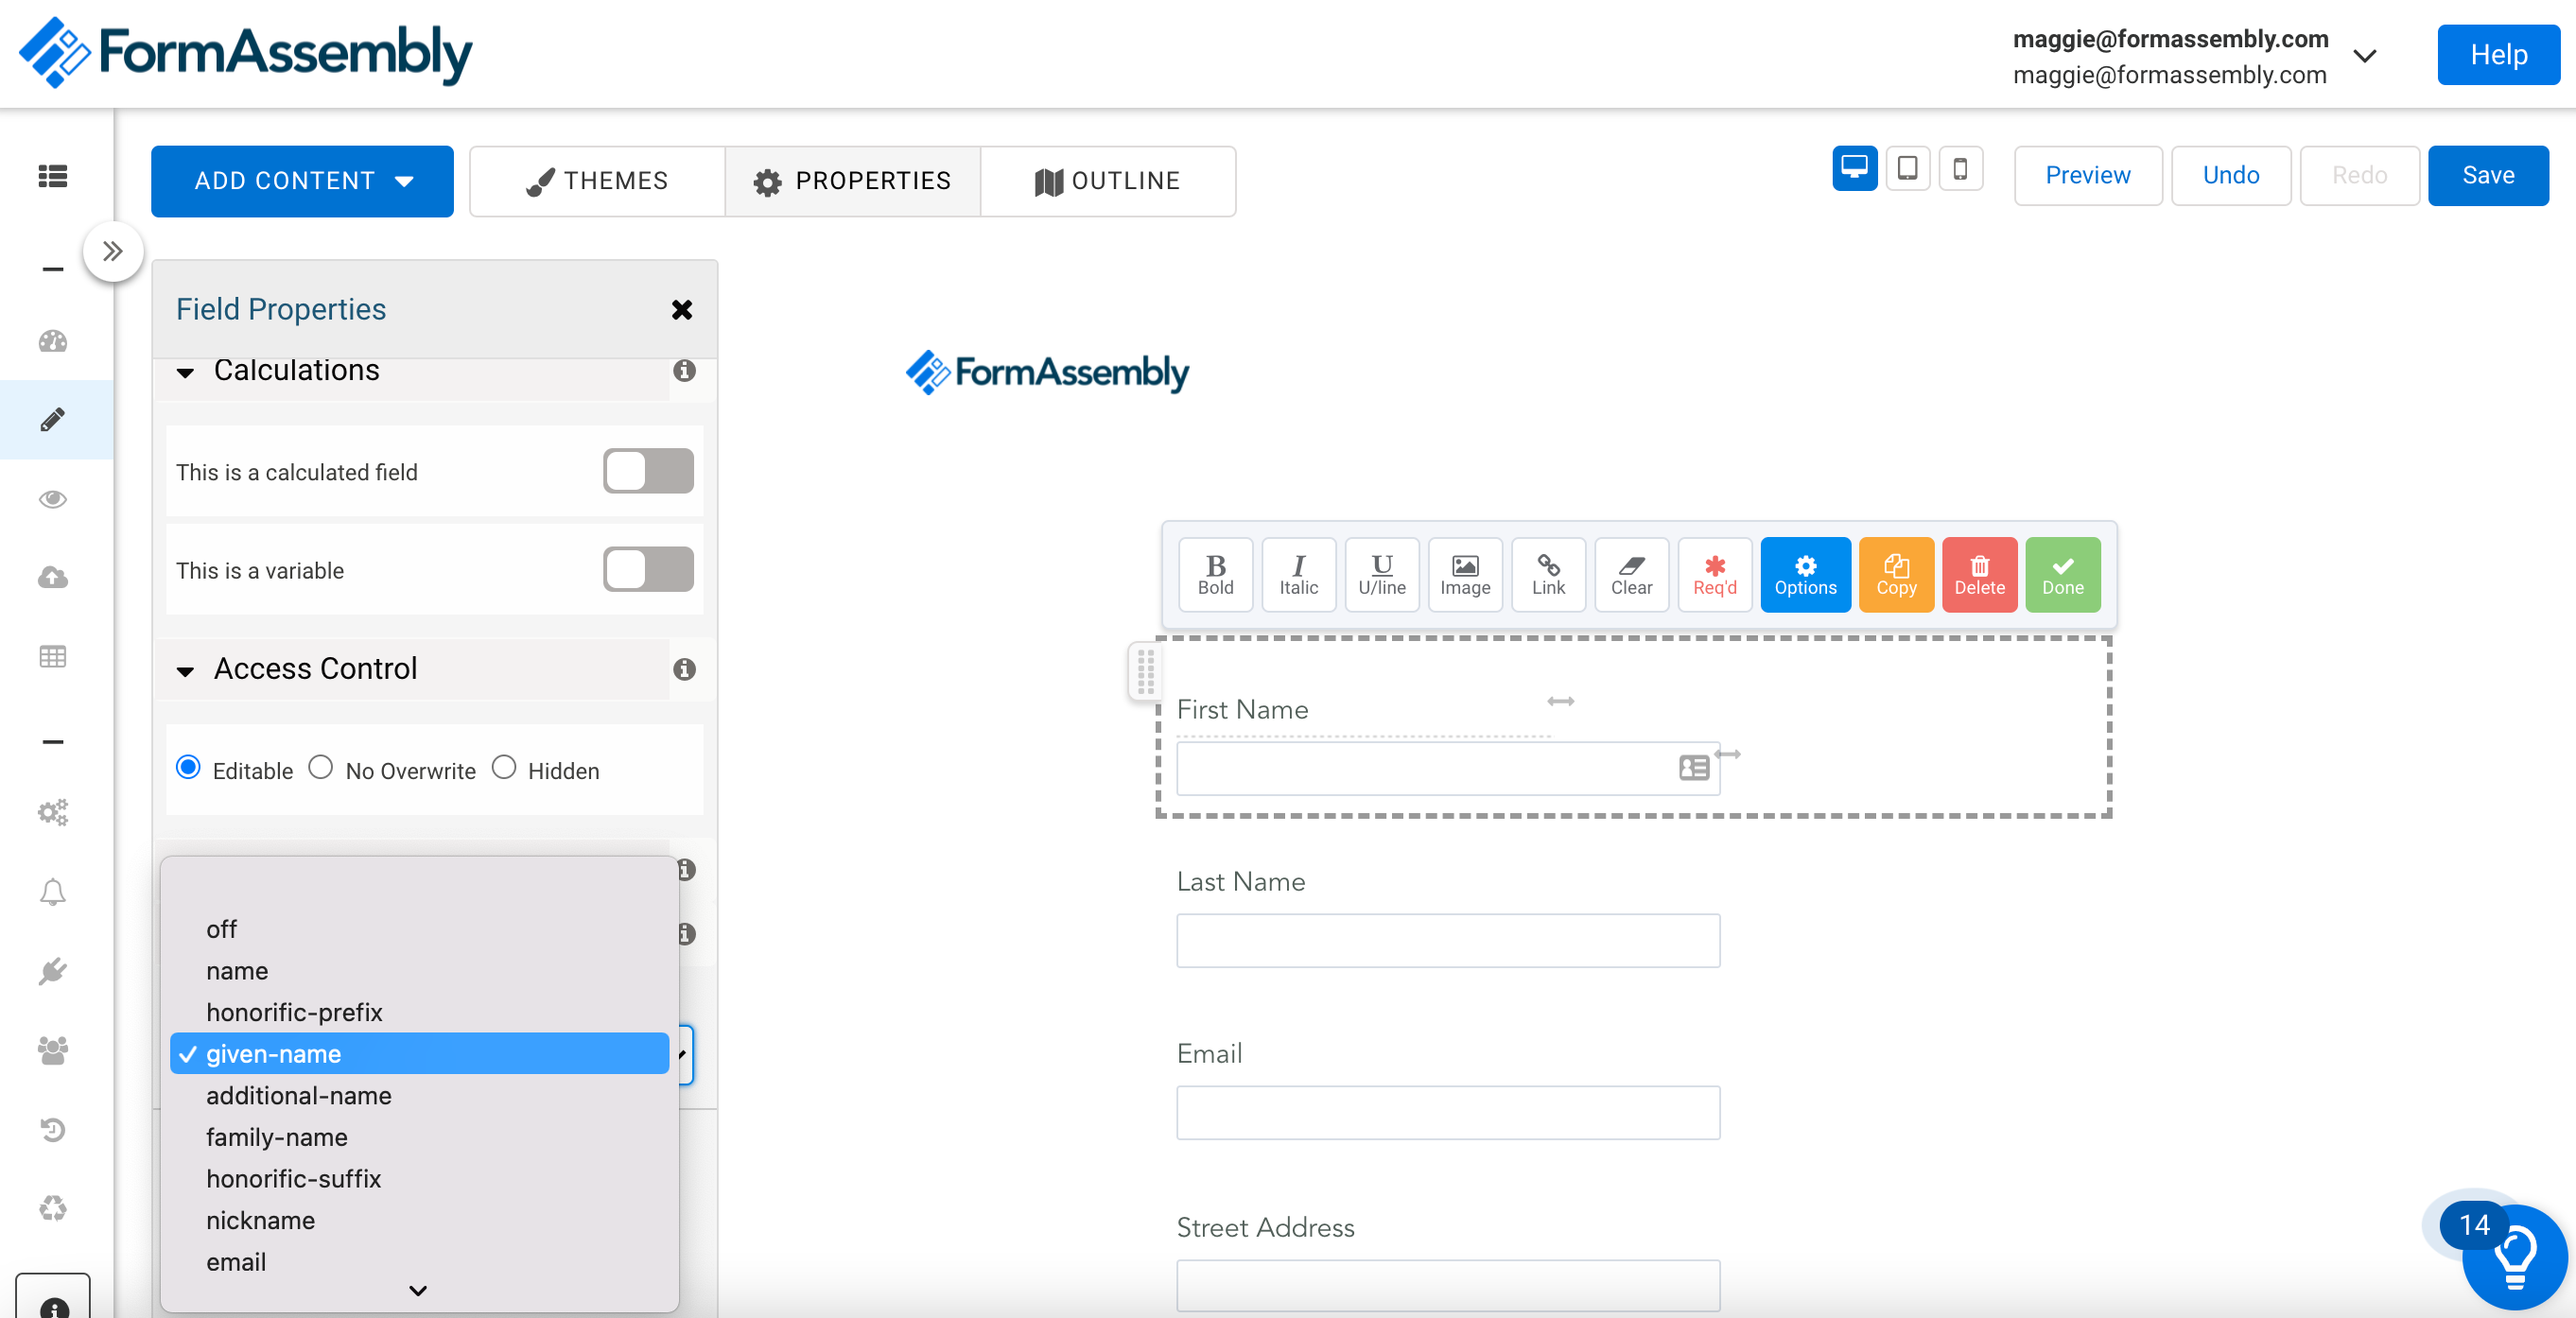The image size is (2576, 1318).
Task: Open the forms list sidebar icon
Action: pyautogui.click(x=53, y=176)
